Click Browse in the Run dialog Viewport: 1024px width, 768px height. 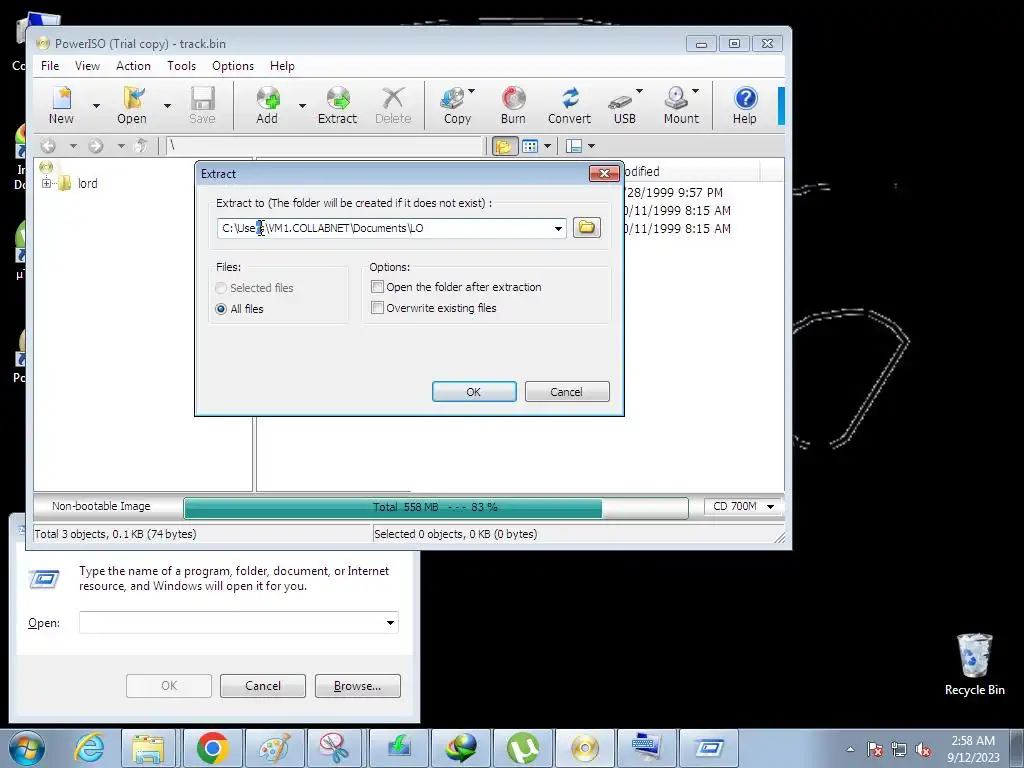pyautogui.click(x=357, y=686)
